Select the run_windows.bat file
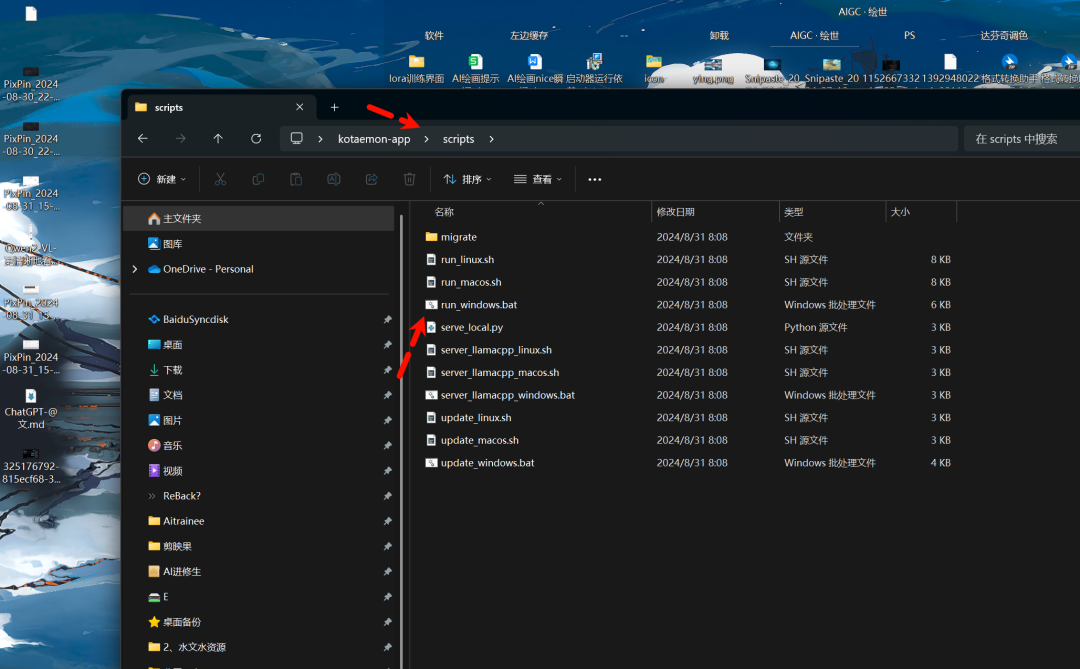Image resolution: width=1080 pixels, height=669 pixels. pyautogui.click(x=479, y=305)
